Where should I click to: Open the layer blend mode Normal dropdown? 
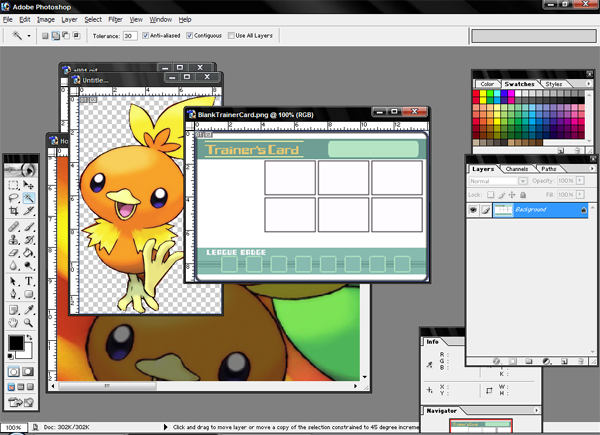(498, 181)
